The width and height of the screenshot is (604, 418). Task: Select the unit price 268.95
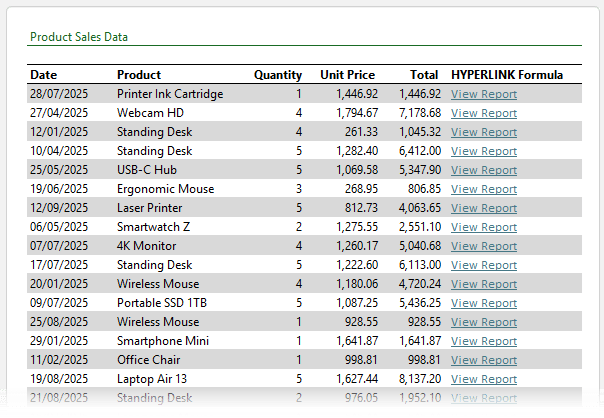[x=361, y=189]
